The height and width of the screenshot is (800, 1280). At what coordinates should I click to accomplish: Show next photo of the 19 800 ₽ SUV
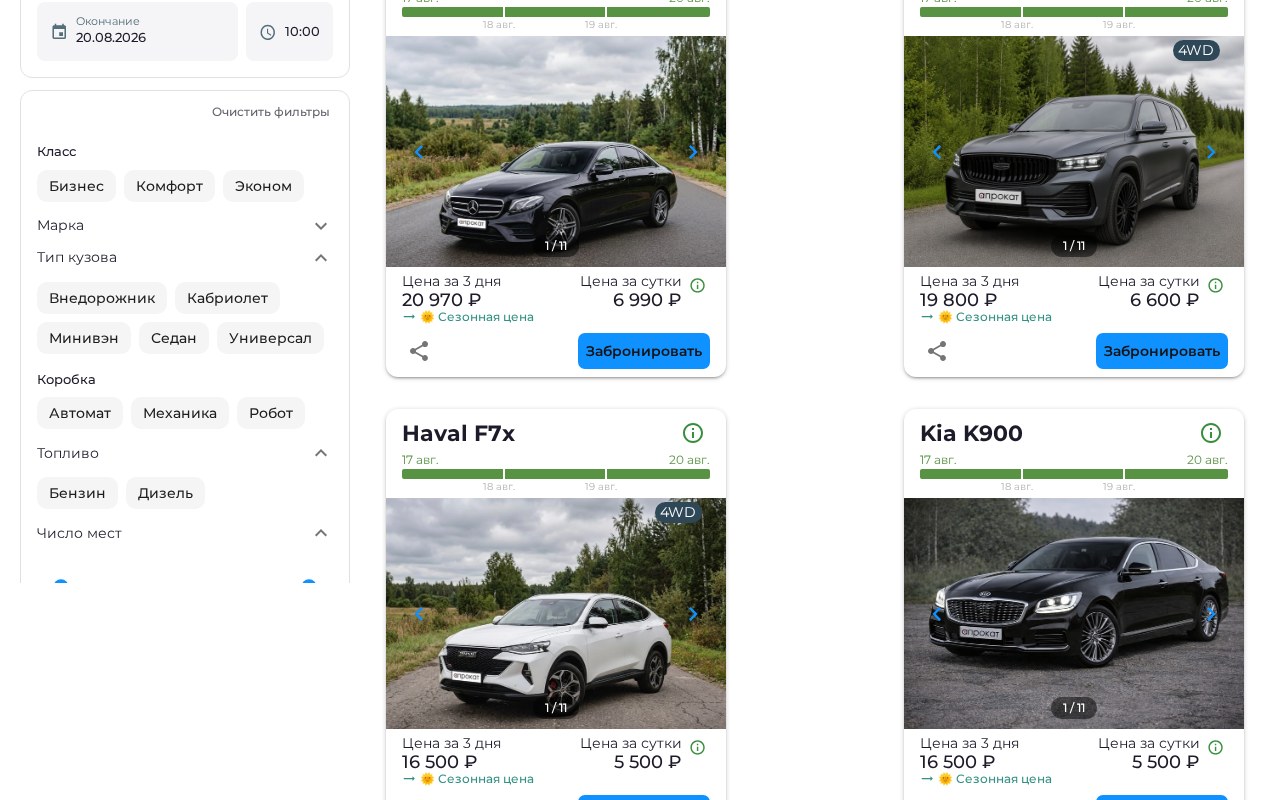click(1210, 152)
